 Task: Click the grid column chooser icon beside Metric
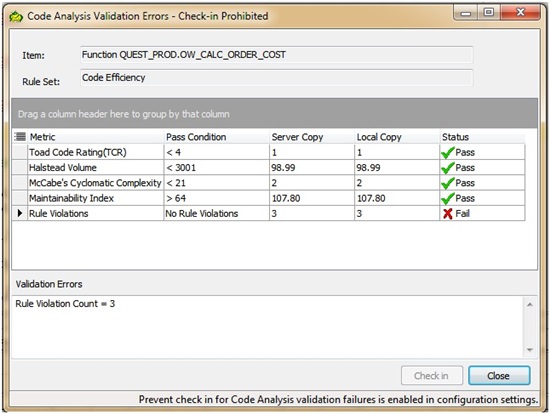tap(20, 136)
